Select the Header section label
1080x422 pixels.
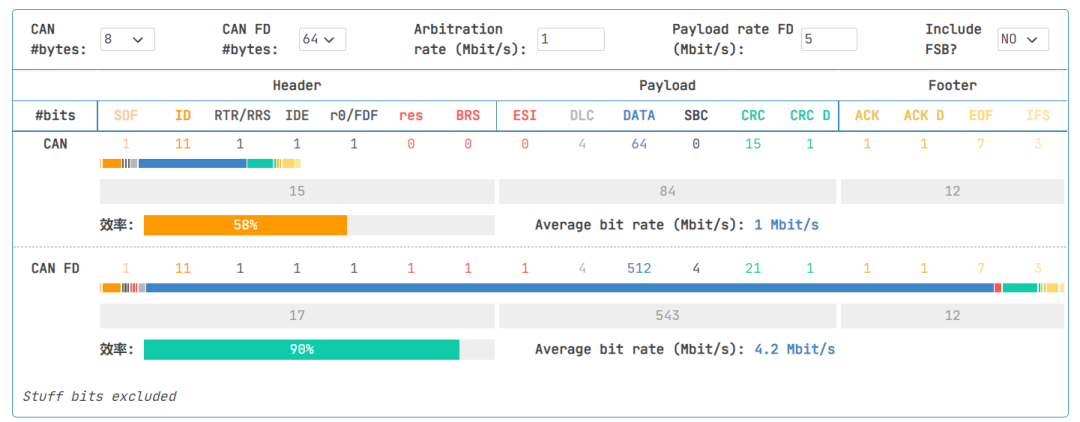pos(297,85)
